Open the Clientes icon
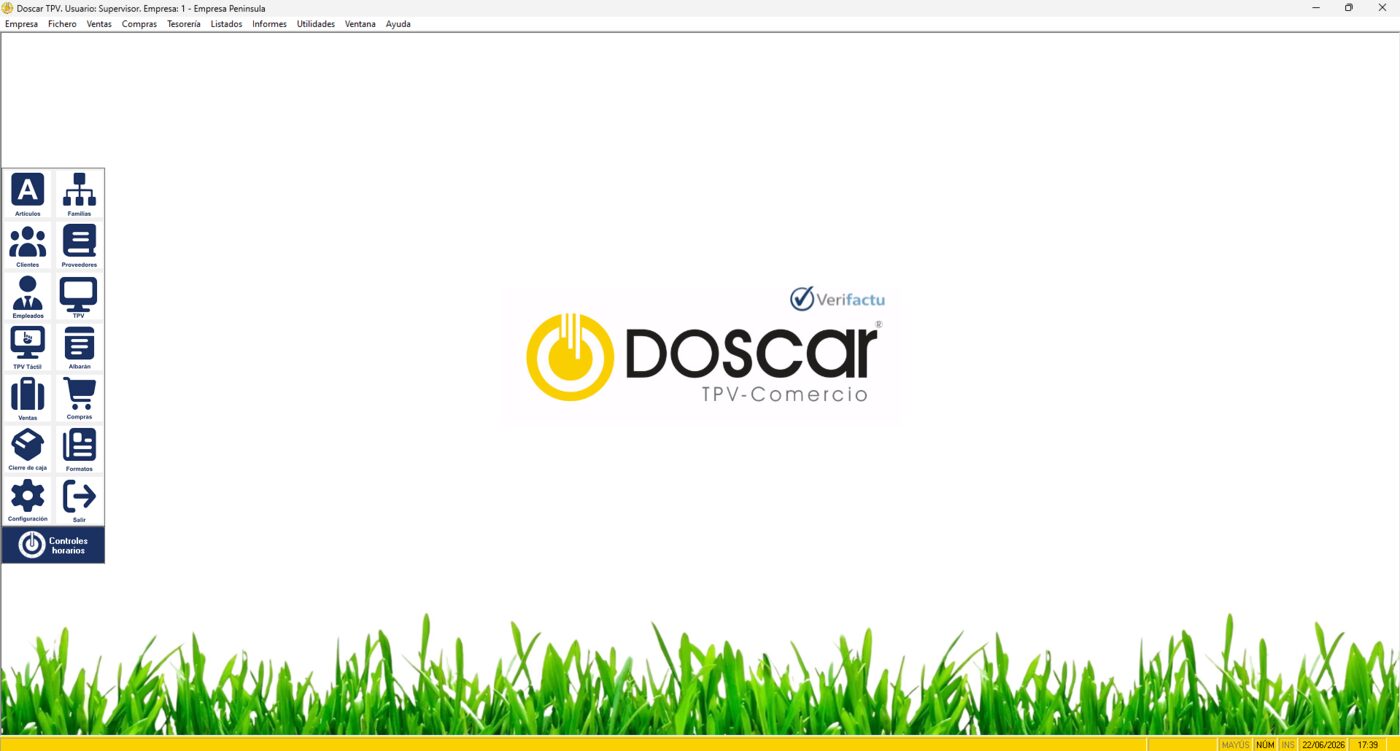 point(27,245)
